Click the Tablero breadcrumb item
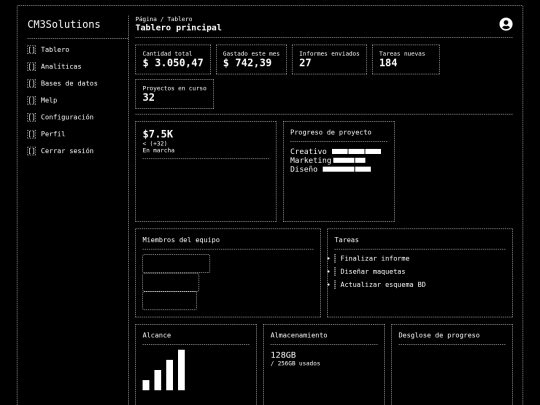Viewport: 540px width, 405px height. (180, 19)
